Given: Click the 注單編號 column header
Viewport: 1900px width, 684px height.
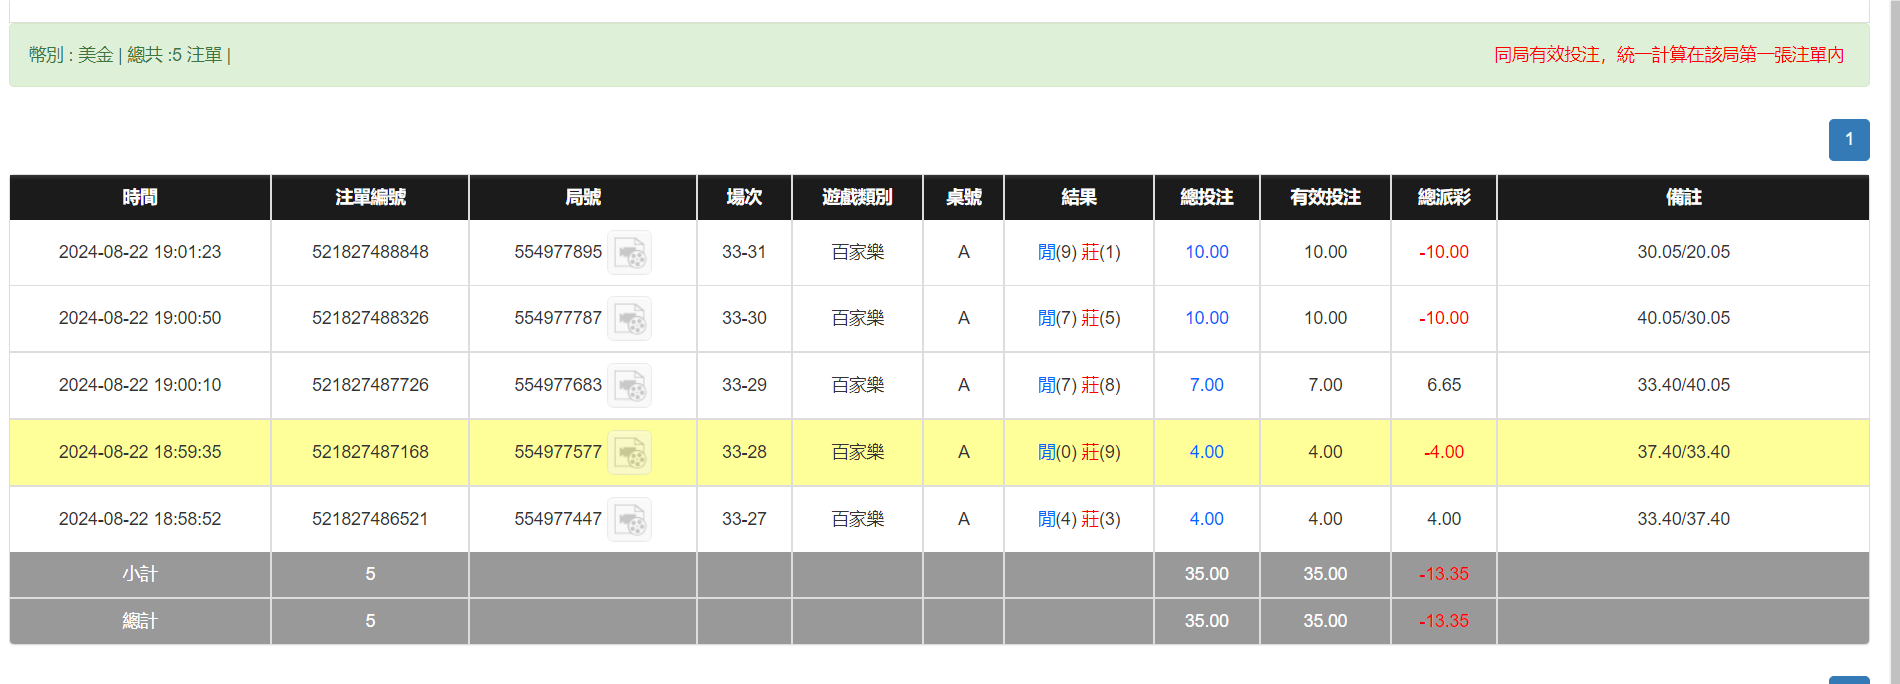Looking at the screenshot, I should pyautogui.click(x=370, y=197).
